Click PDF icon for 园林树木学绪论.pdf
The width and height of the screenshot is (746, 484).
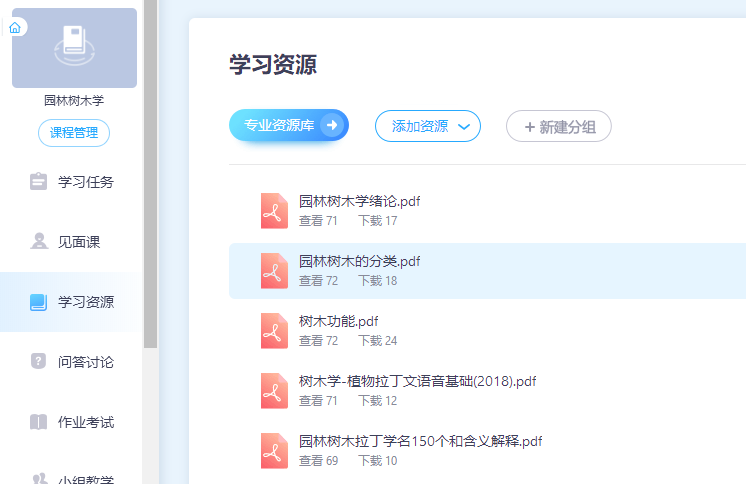tap(274, 211)
